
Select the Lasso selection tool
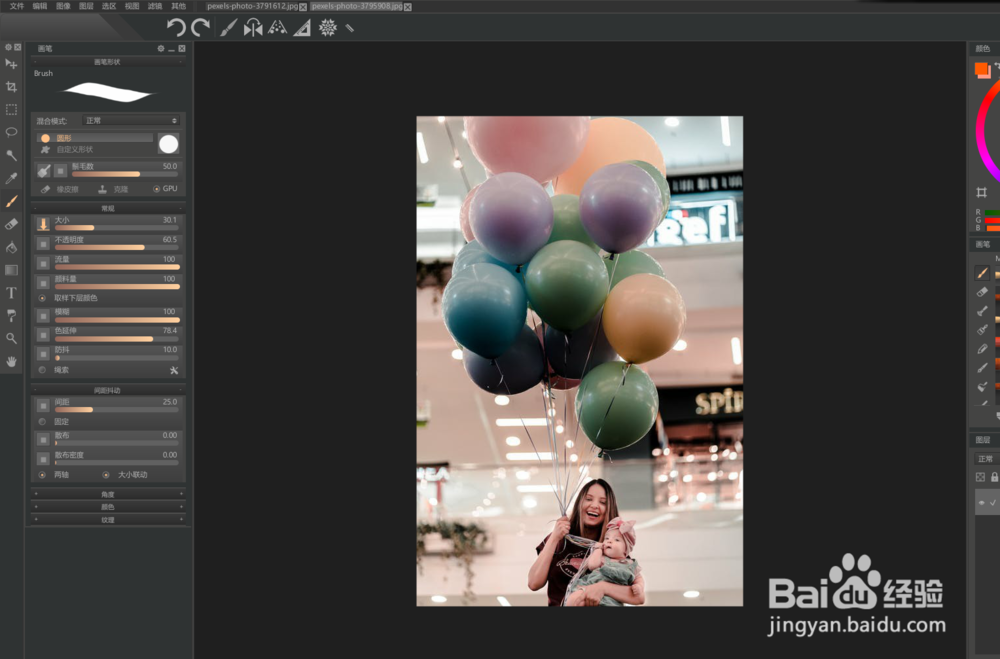click(x=12, y=129)
